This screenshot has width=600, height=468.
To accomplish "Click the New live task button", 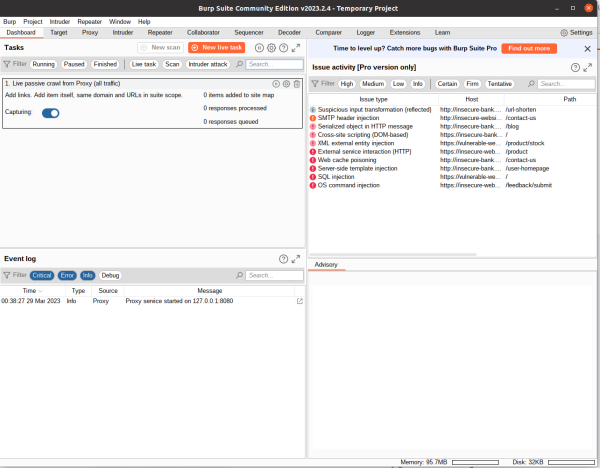I will click(x=217, y=47).
